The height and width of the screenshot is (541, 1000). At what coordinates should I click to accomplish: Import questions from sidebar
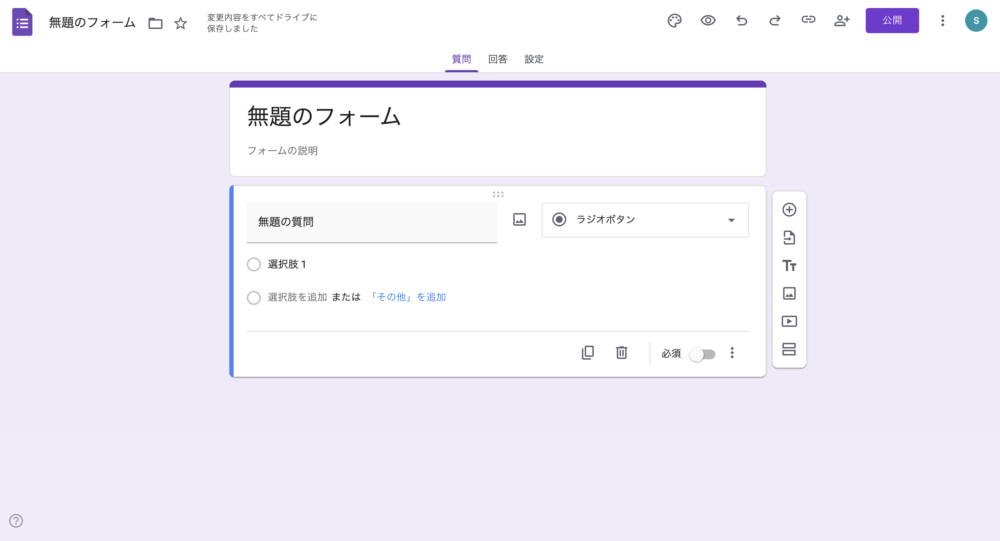[789, 238]
